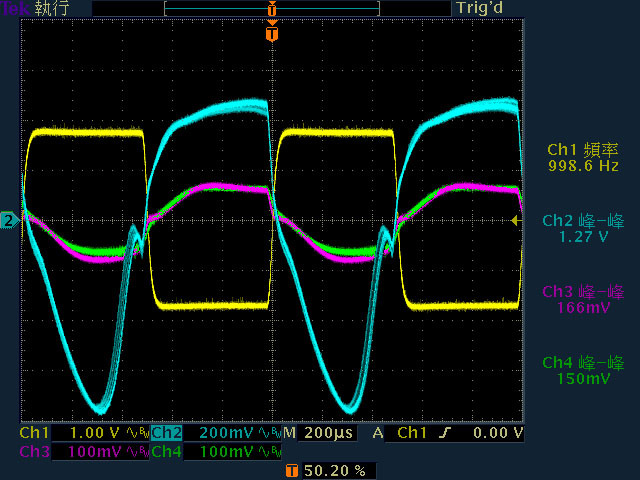
Task: Select the Ch1 label in bottom readout
Action: click(x=34, y=433)
